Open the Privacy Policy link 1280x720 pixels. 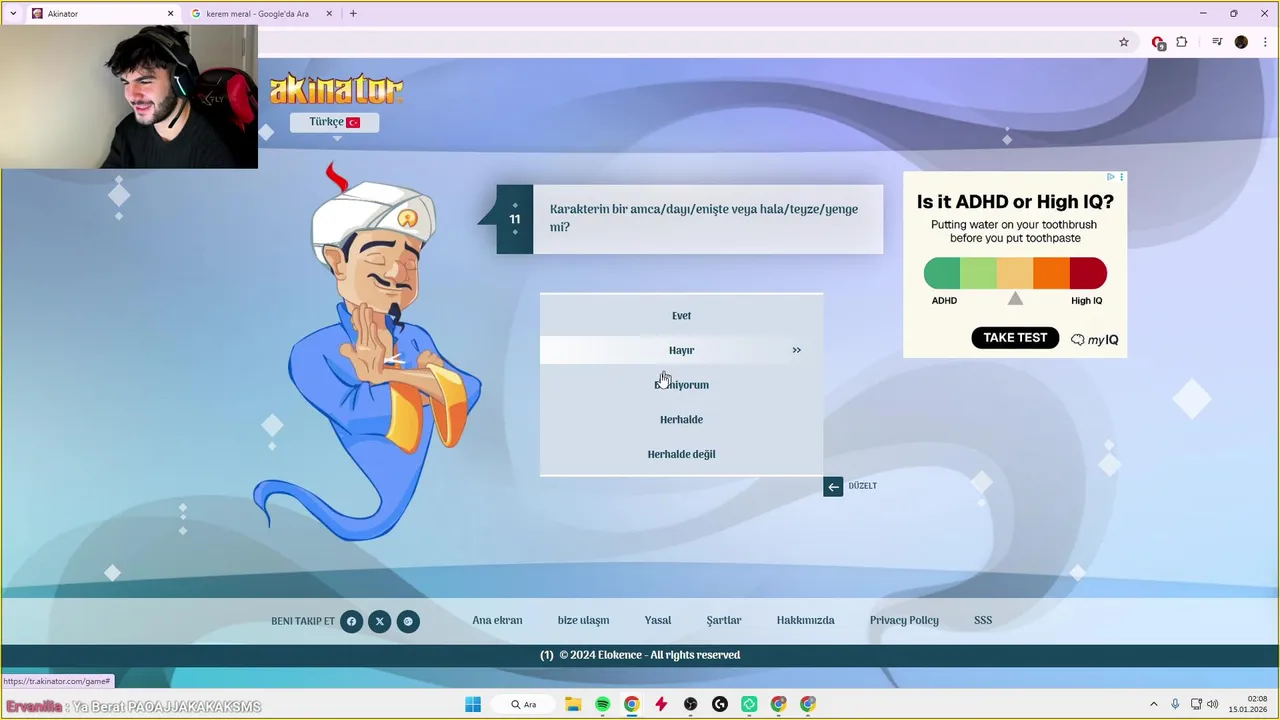click(x=904, y=620)
